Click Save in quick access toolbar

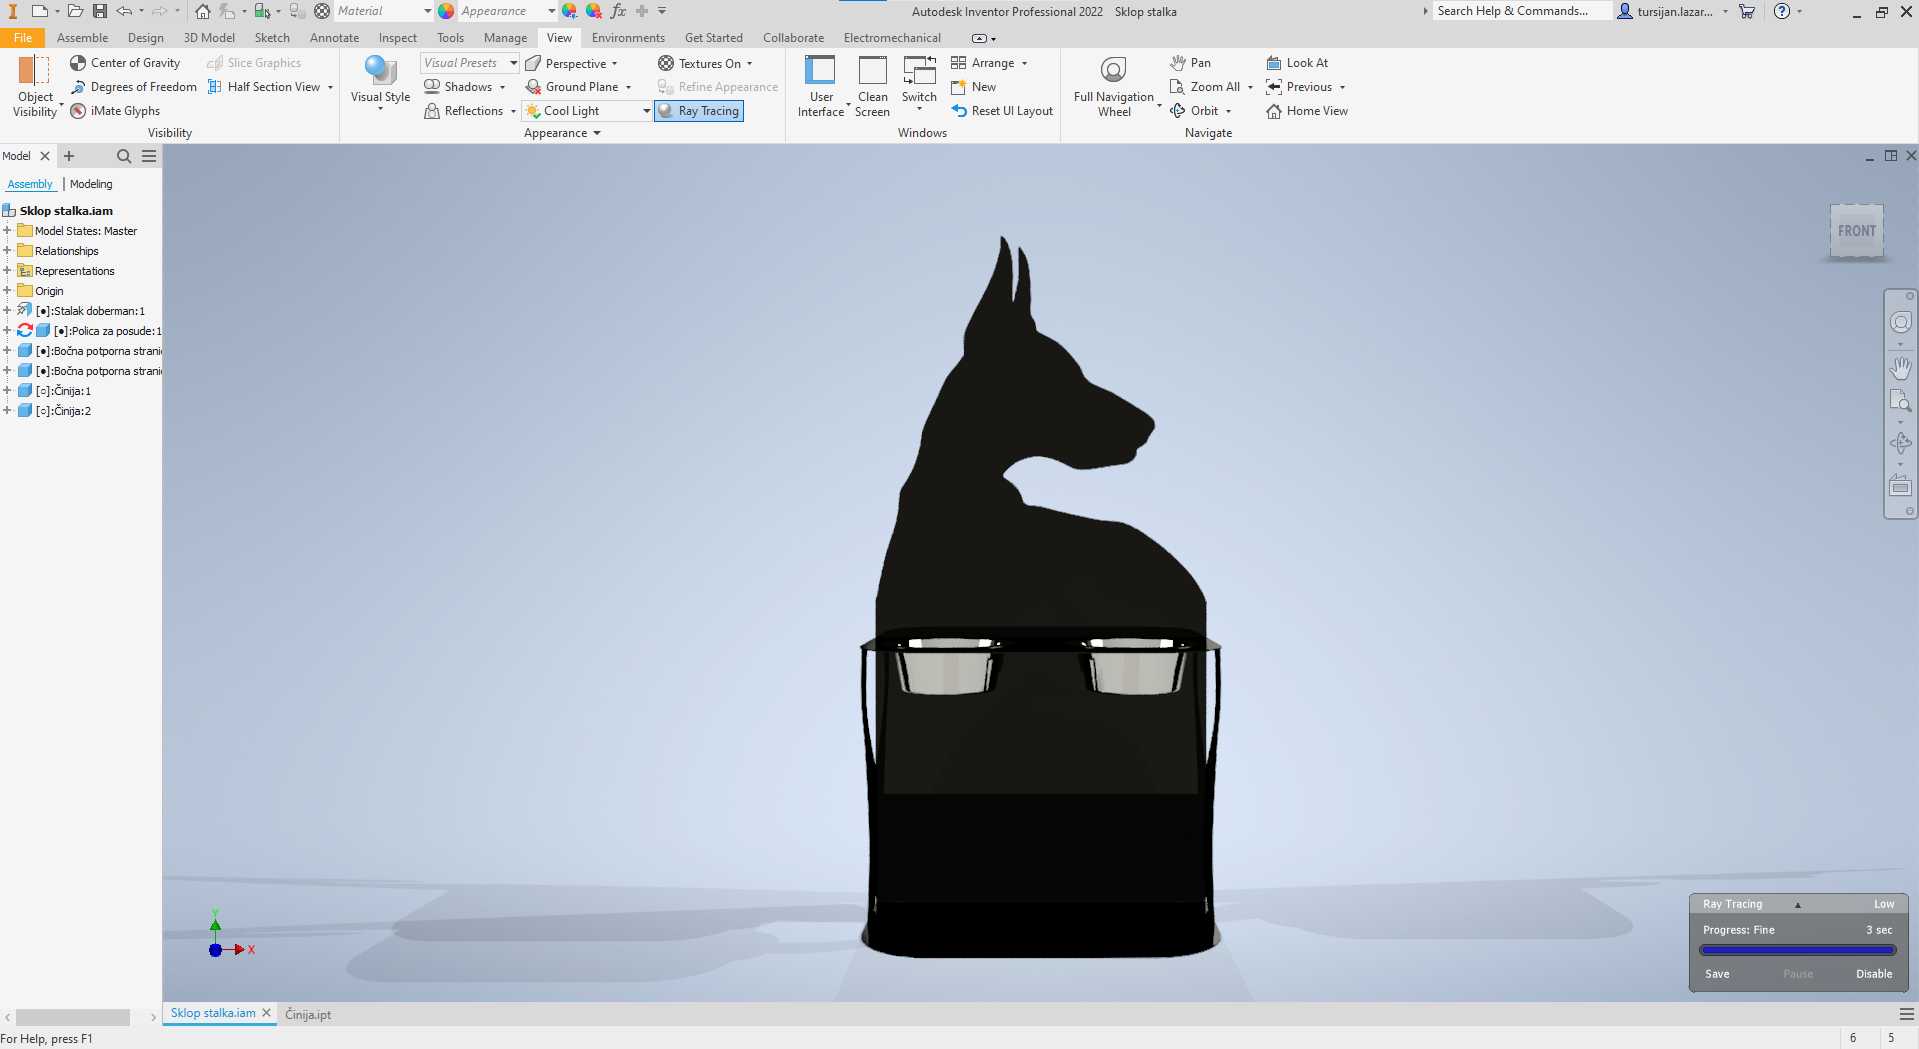click(99, 11)
